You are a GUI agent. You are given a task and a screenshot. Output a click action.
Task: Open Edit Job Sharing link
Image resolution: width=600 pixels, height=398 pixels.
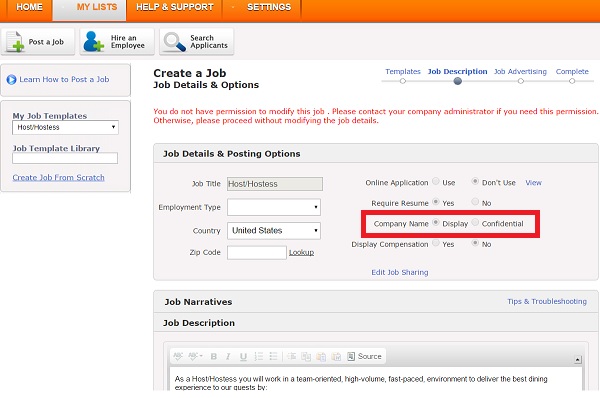pyautogui.click(x=400, y=272)
